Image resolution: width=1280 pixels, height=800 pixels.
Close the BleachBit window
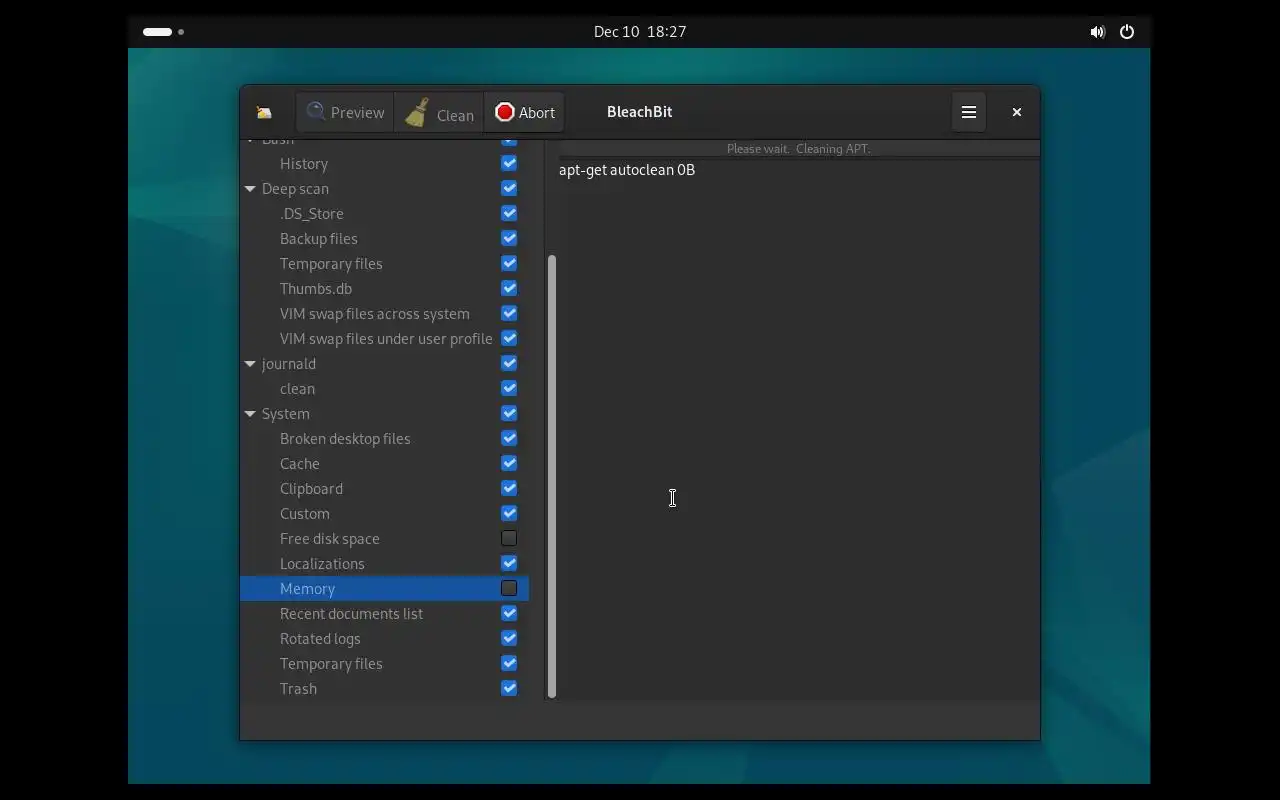tap(1016, 112)
